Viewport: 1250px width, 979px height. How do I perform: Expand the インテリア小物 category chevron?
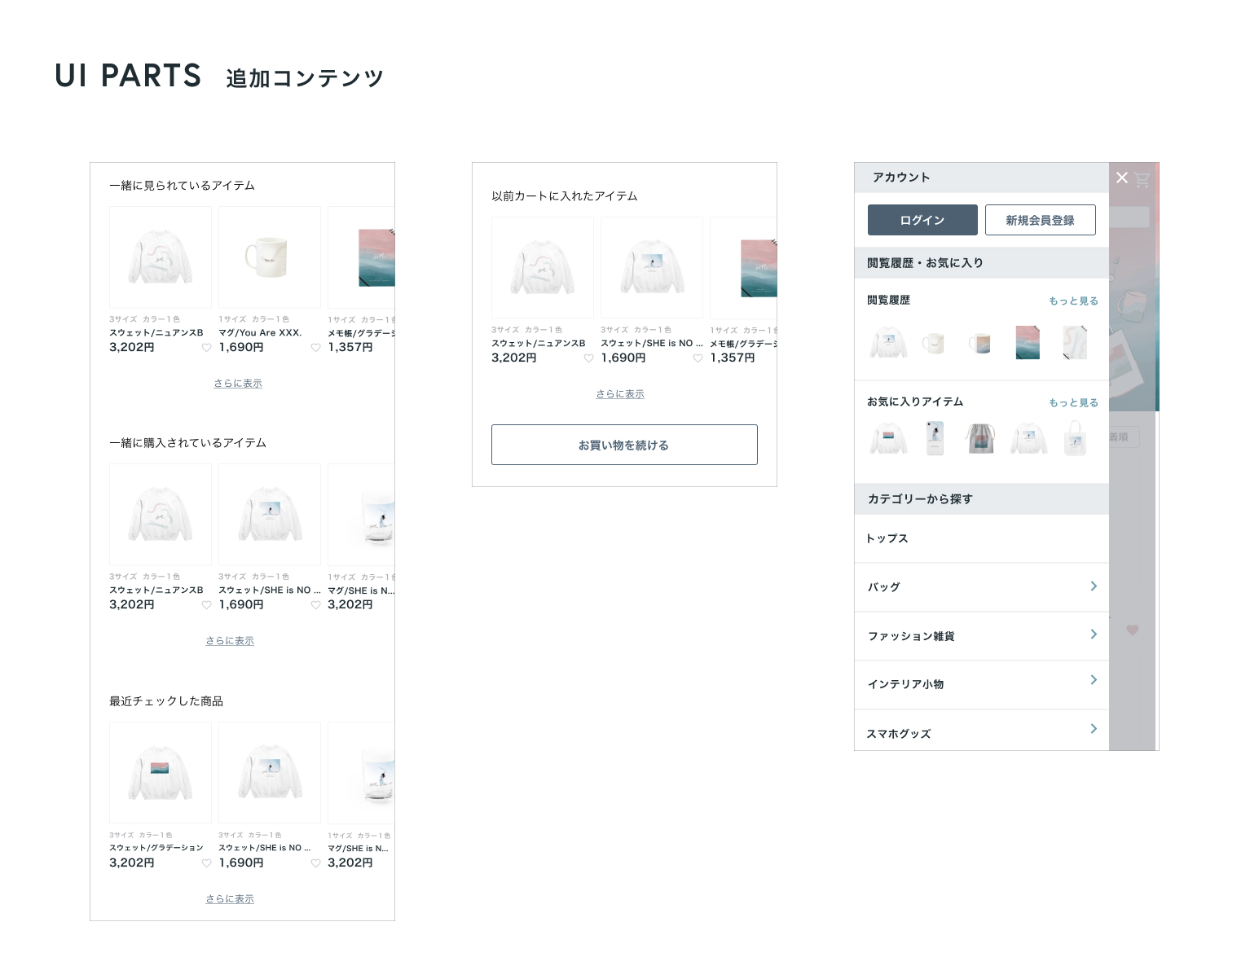click(1094, 680)
